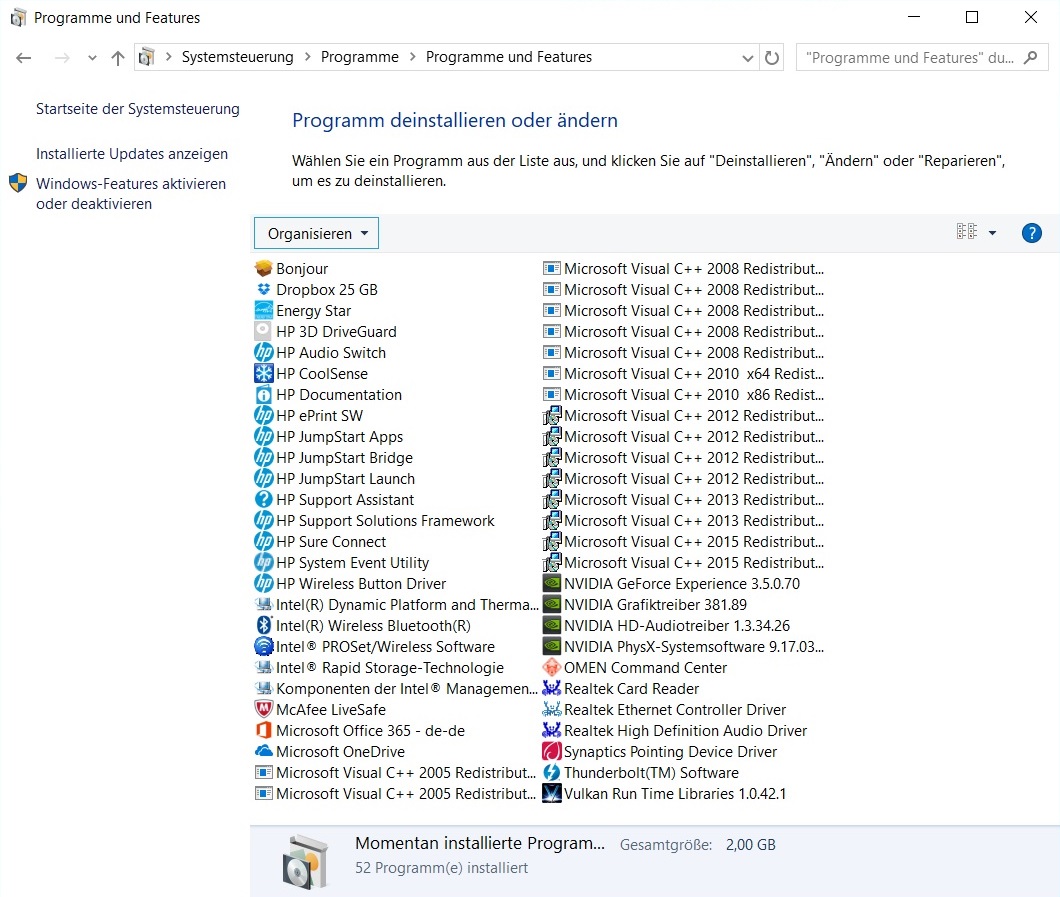Click the Realtek Card Reader crab icon
This screenshot has height=897, width=1060.
(552, 688)
